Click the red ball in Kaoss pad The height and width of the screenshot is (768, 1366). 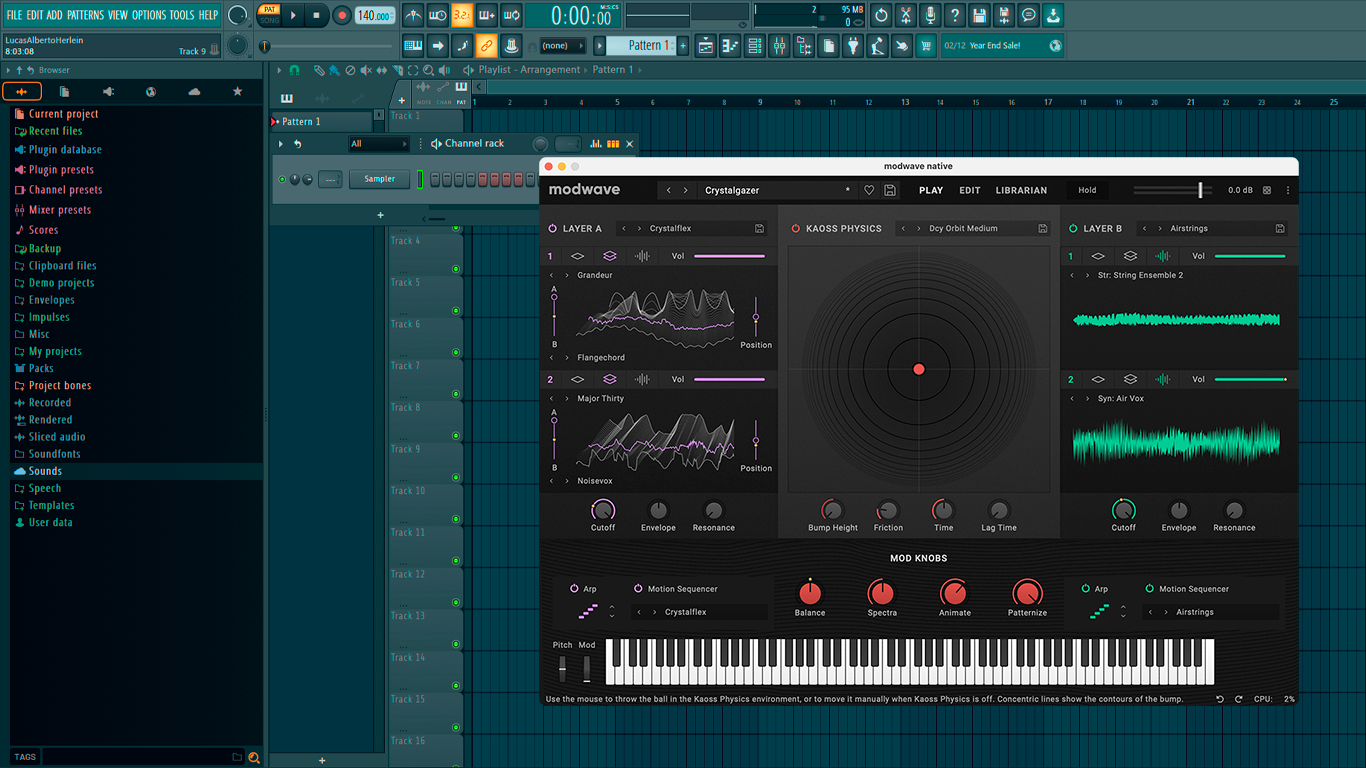(x=919, y=369)
